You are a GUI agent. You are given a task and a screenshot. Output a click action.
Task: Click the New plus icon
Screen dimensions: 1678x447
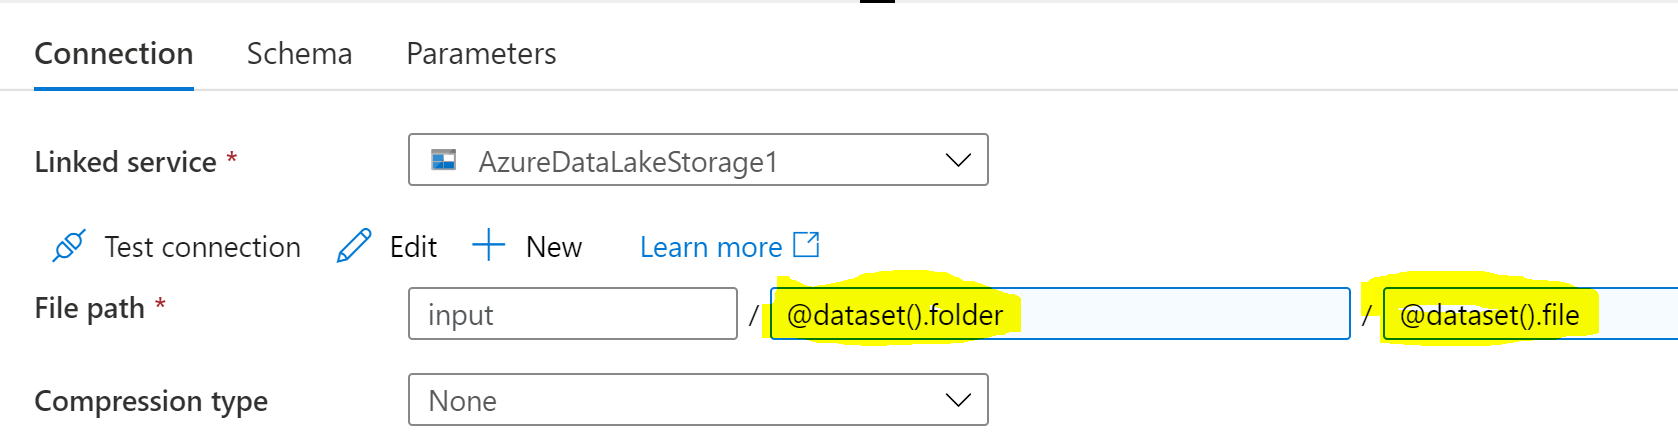coord(488,246)
